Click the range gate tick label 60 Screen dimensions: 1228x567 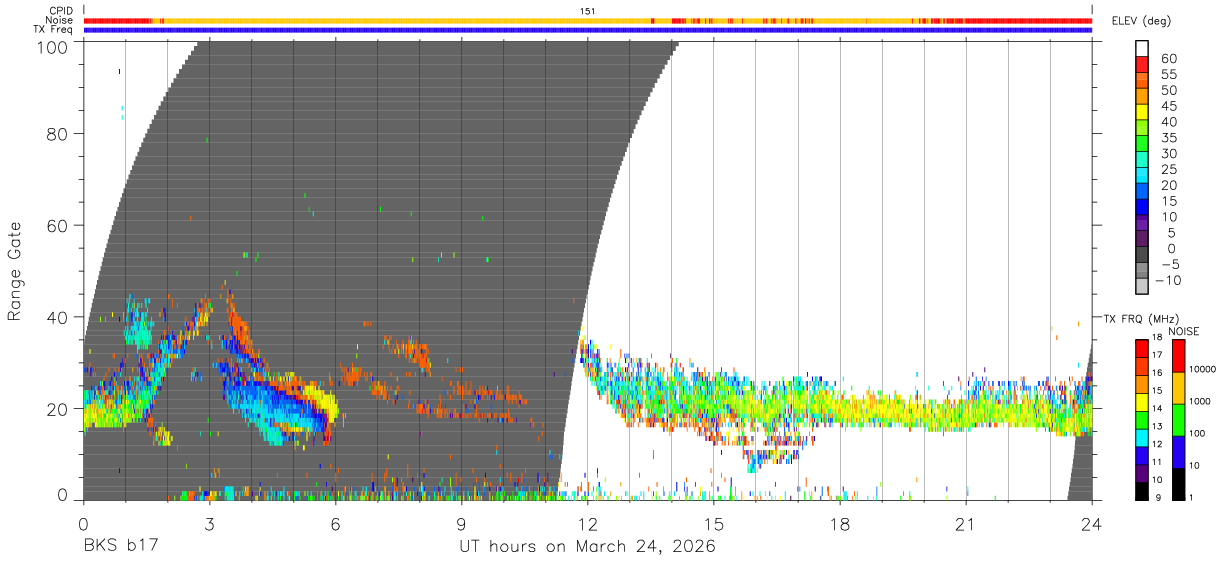(58, 225)
